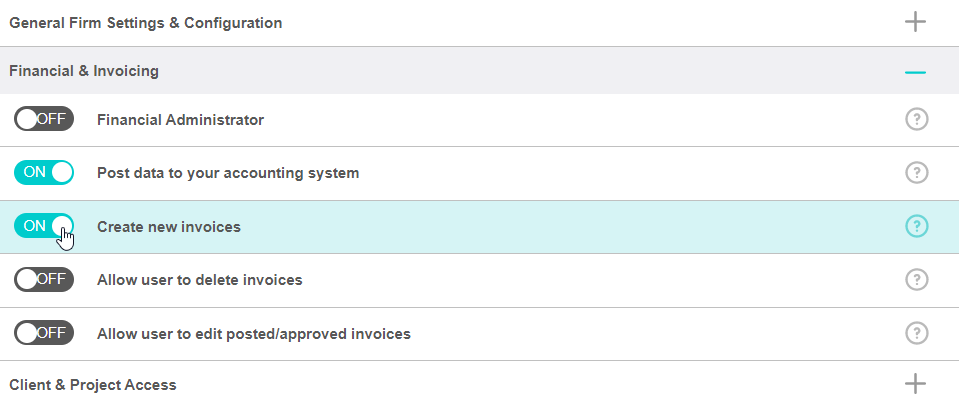The width and height of the screenshot is (959, 402).
Task: Turn off Create new invoices switch
Action: 44,227
